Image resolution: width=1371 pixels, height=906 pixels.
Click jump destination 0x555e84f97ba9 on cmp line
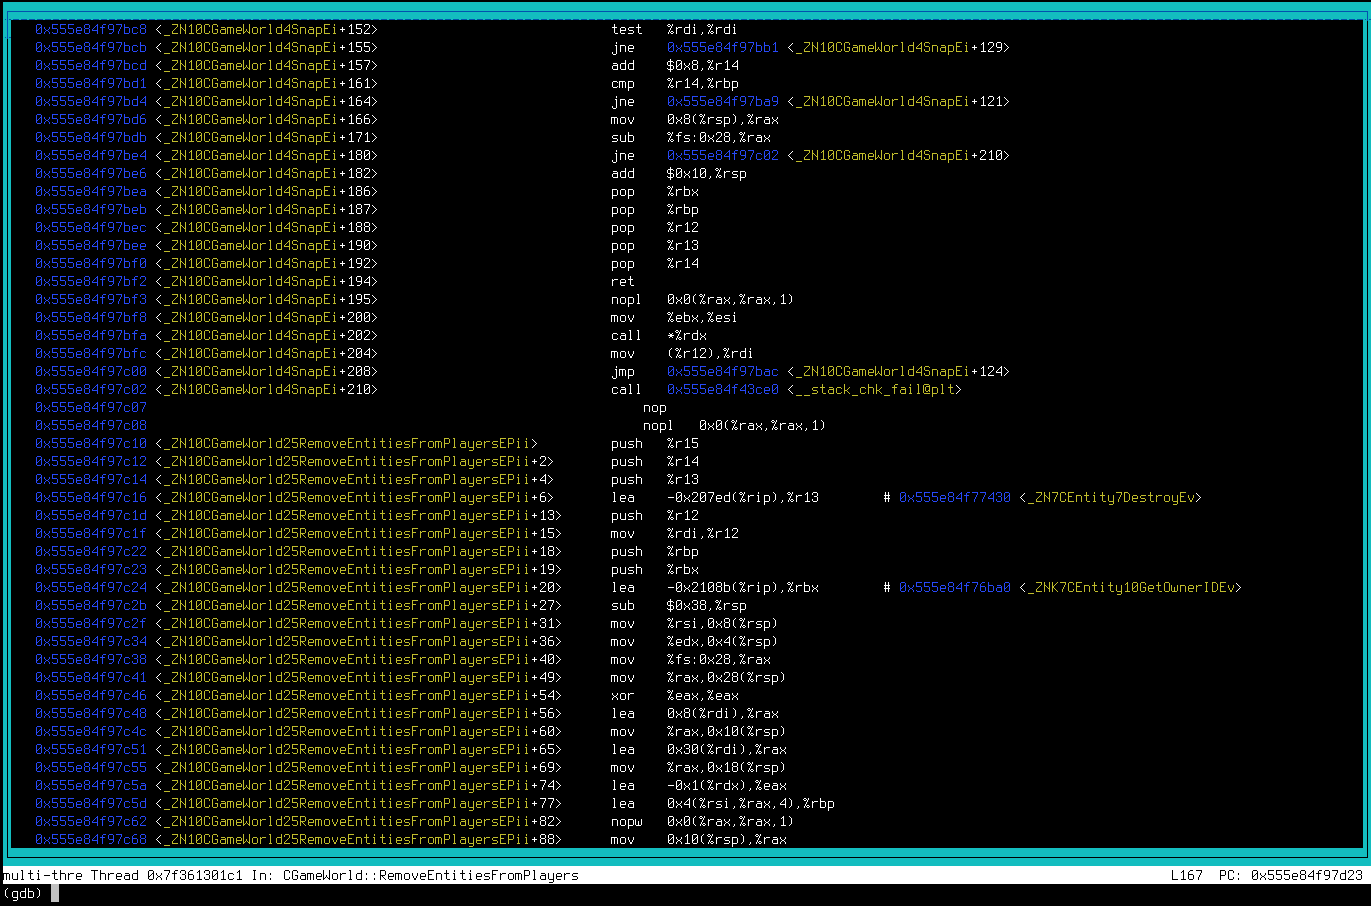[712, 101]
